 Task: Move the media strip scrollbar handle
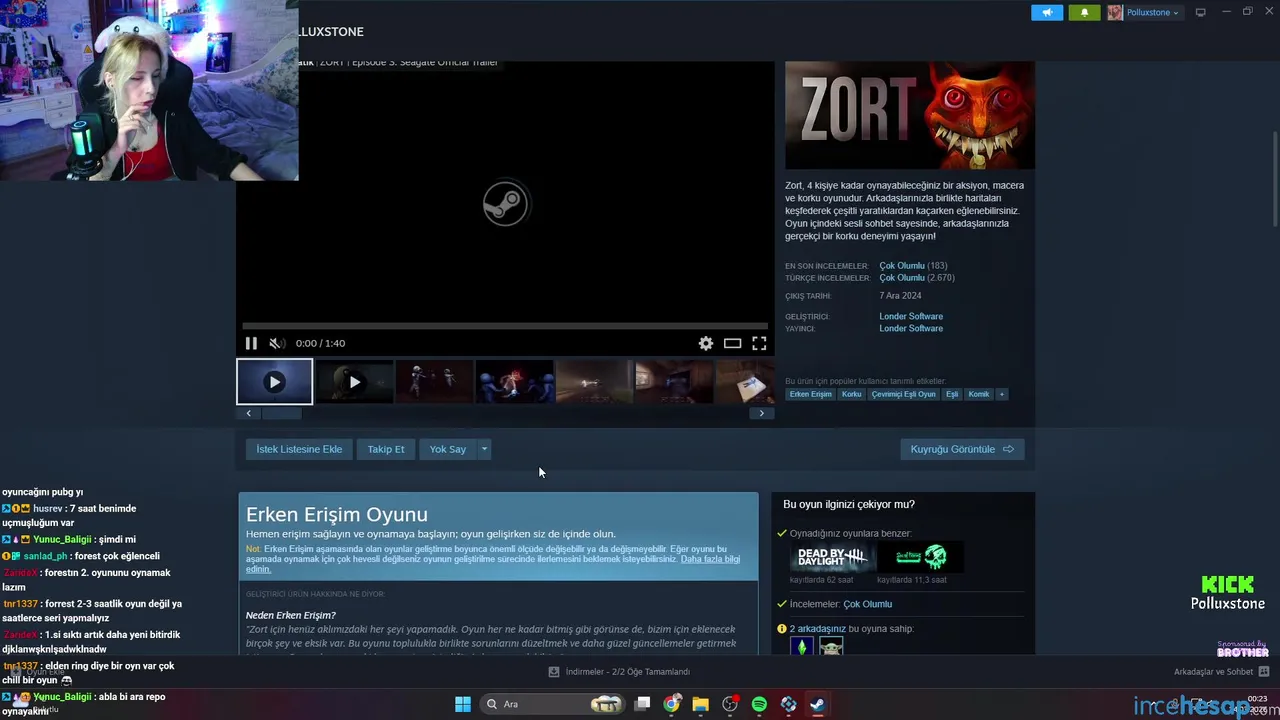pos(281,413)
